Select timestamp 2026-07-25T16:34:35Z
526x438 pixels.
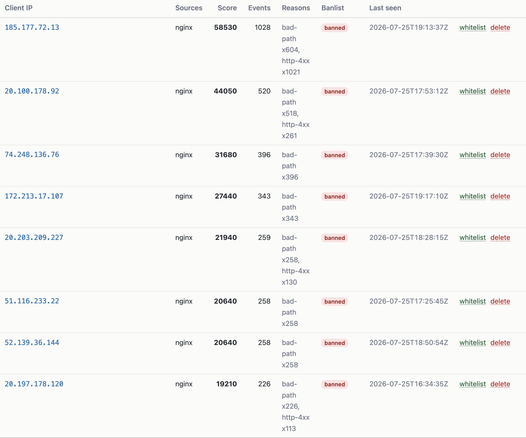(x=409, y=384)
